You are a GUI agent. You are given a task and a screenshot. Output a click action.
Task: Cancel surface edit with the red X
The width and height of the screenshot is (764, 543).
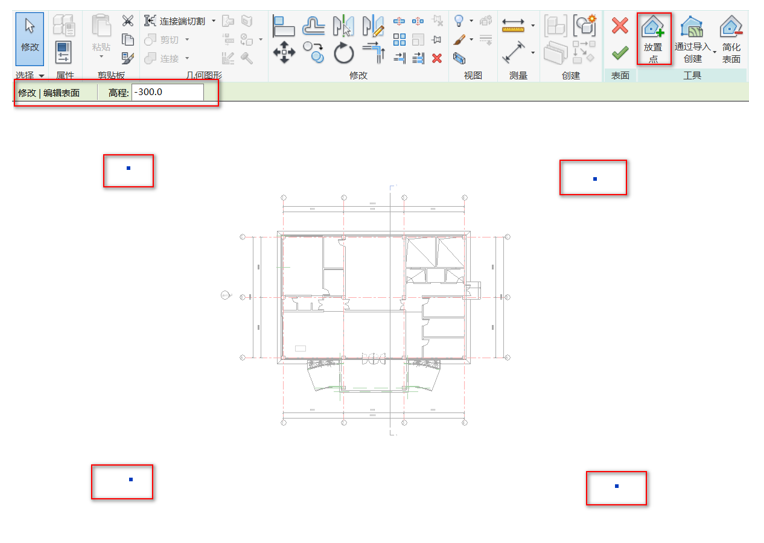pyautogui.click(x=620, y=26)
